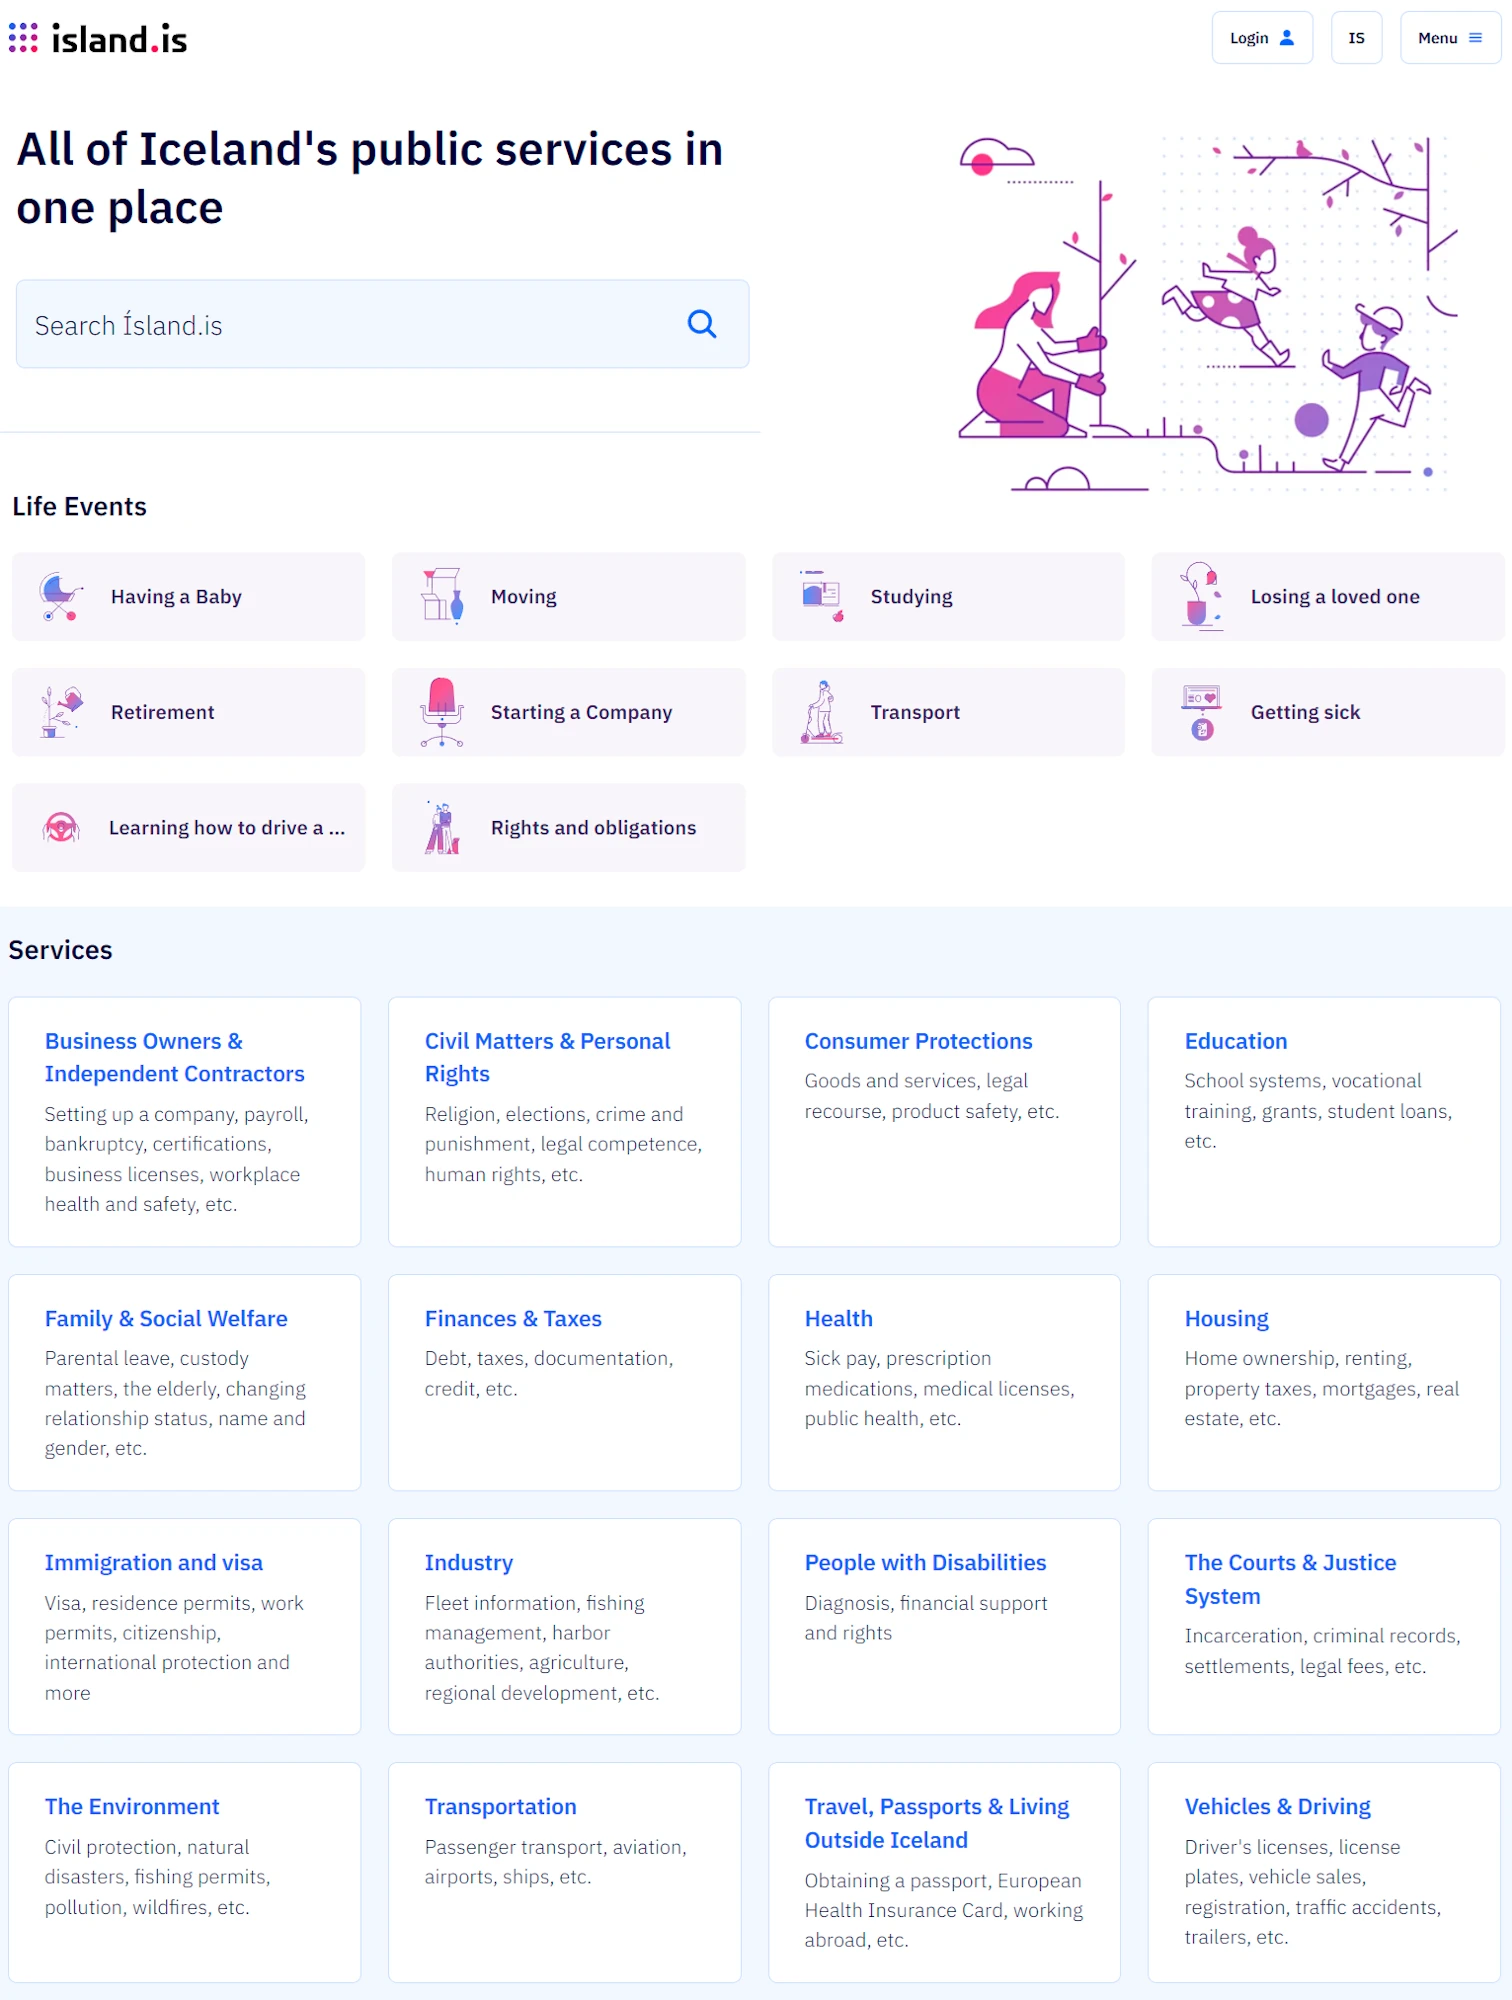Open the Losing a loved one event

coord(1328,597)
